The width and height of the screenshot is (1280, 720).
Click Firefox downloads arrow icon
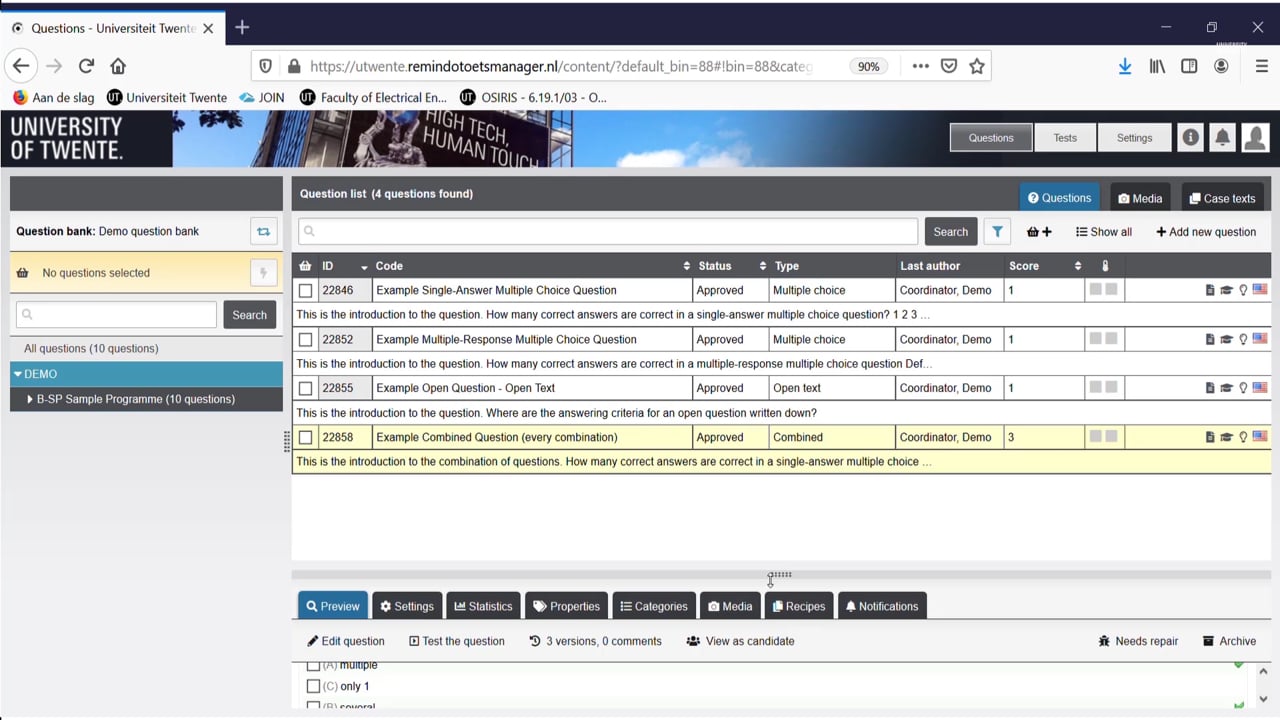pyautogui.click(x=1125, y=66)
